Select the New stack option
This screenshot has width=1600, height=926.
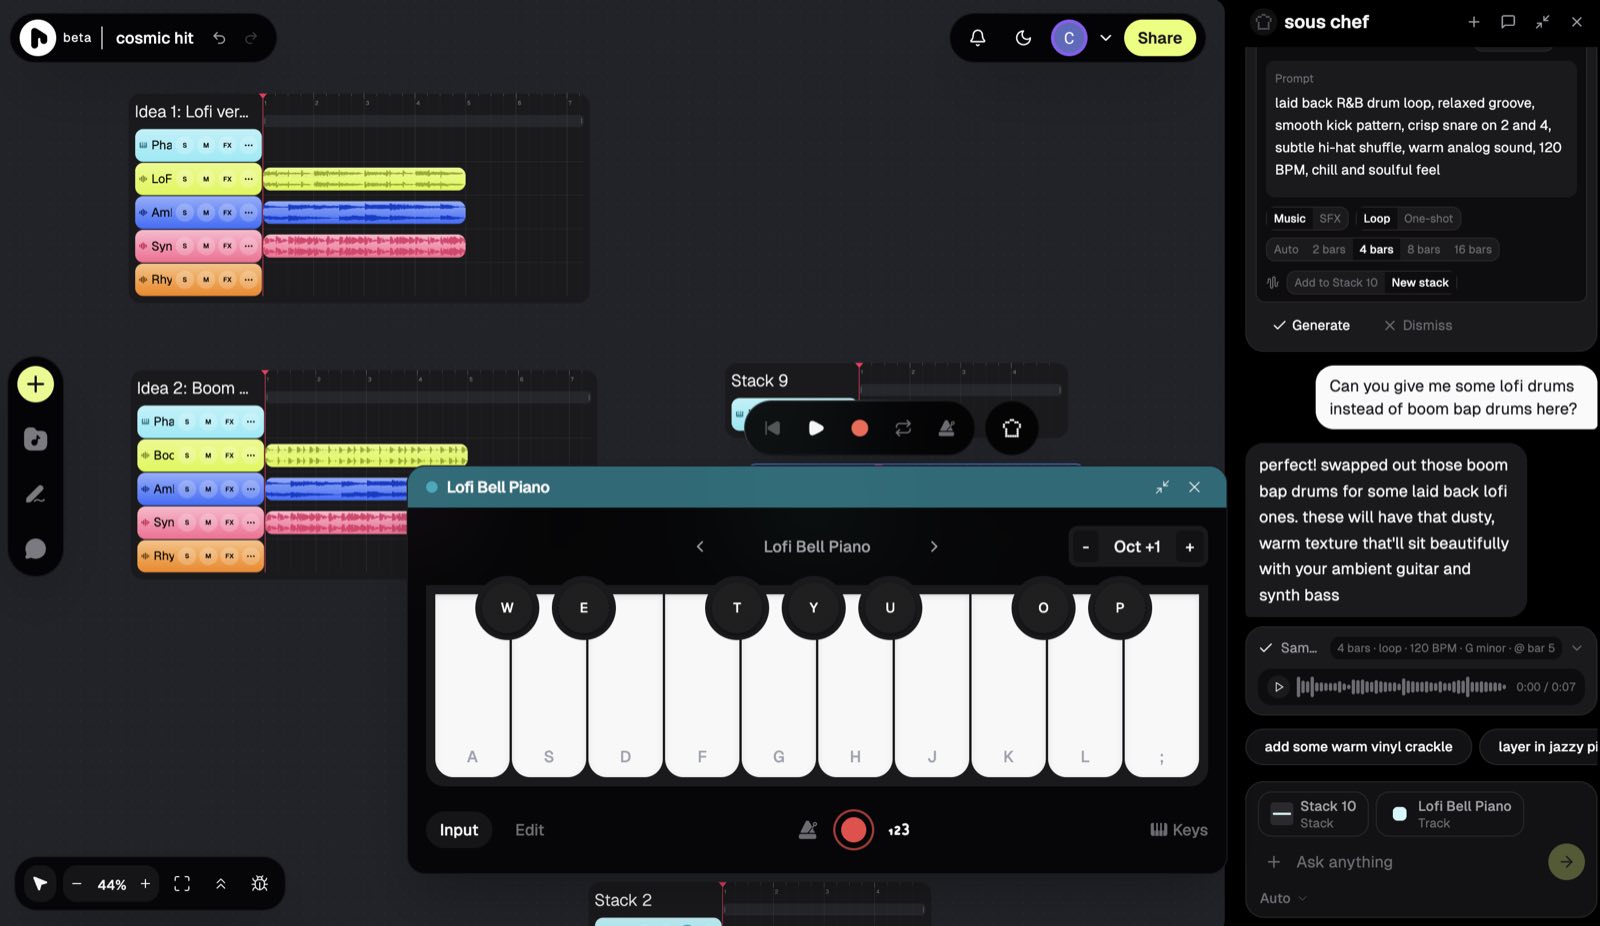(1419, 283)
